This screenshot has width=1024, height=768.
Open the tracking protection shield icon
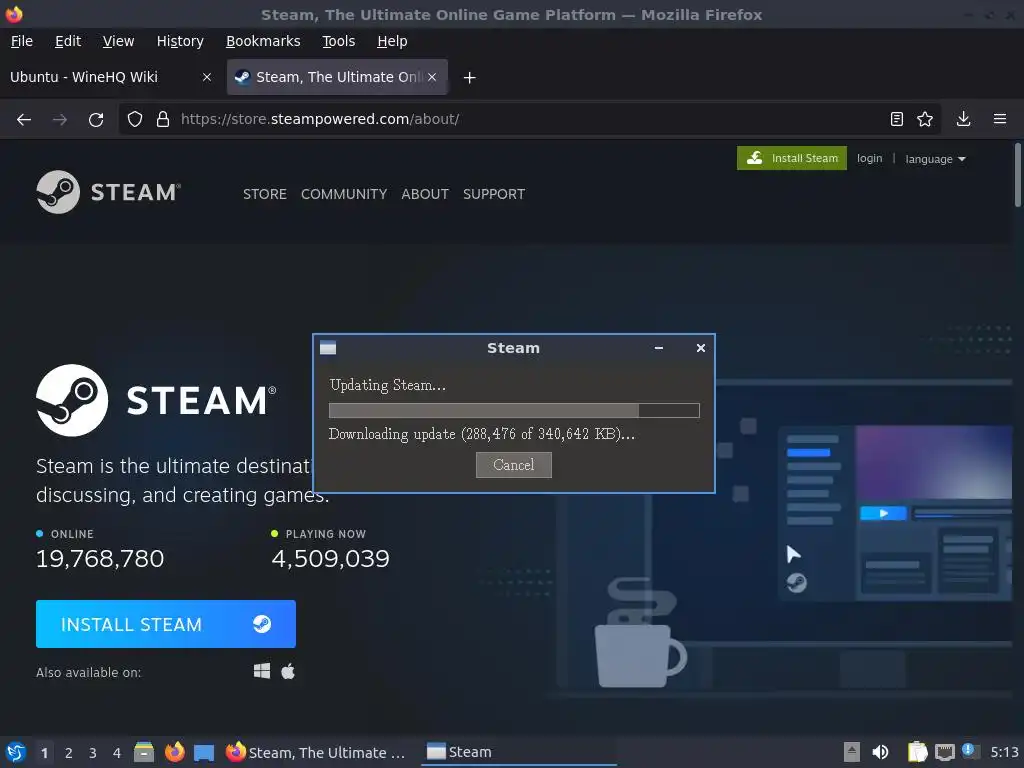(135, 120)
